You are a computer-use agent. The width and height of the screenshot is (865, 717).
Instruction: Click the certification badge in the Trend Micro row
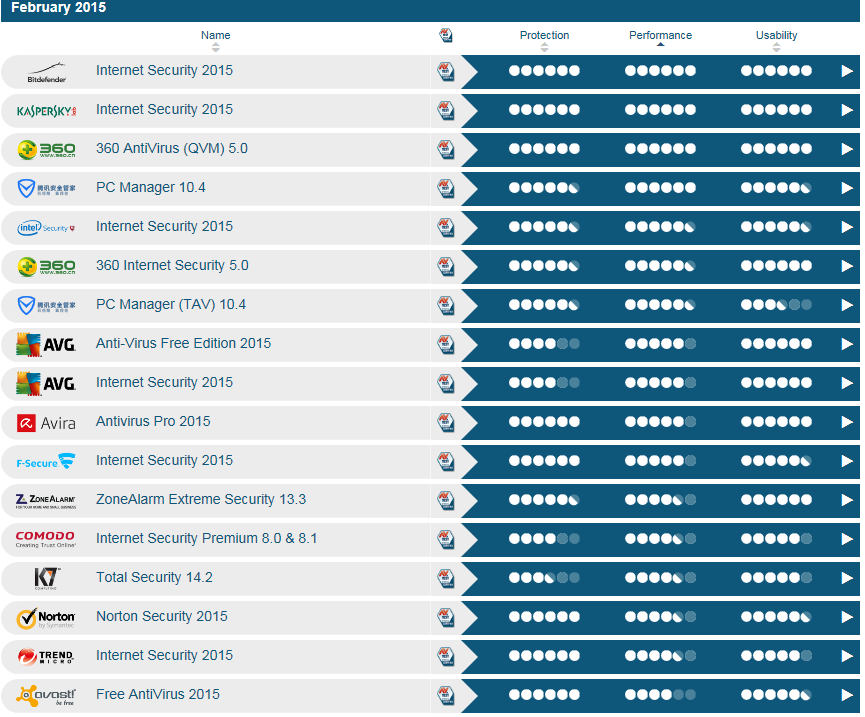coord(446,656)
